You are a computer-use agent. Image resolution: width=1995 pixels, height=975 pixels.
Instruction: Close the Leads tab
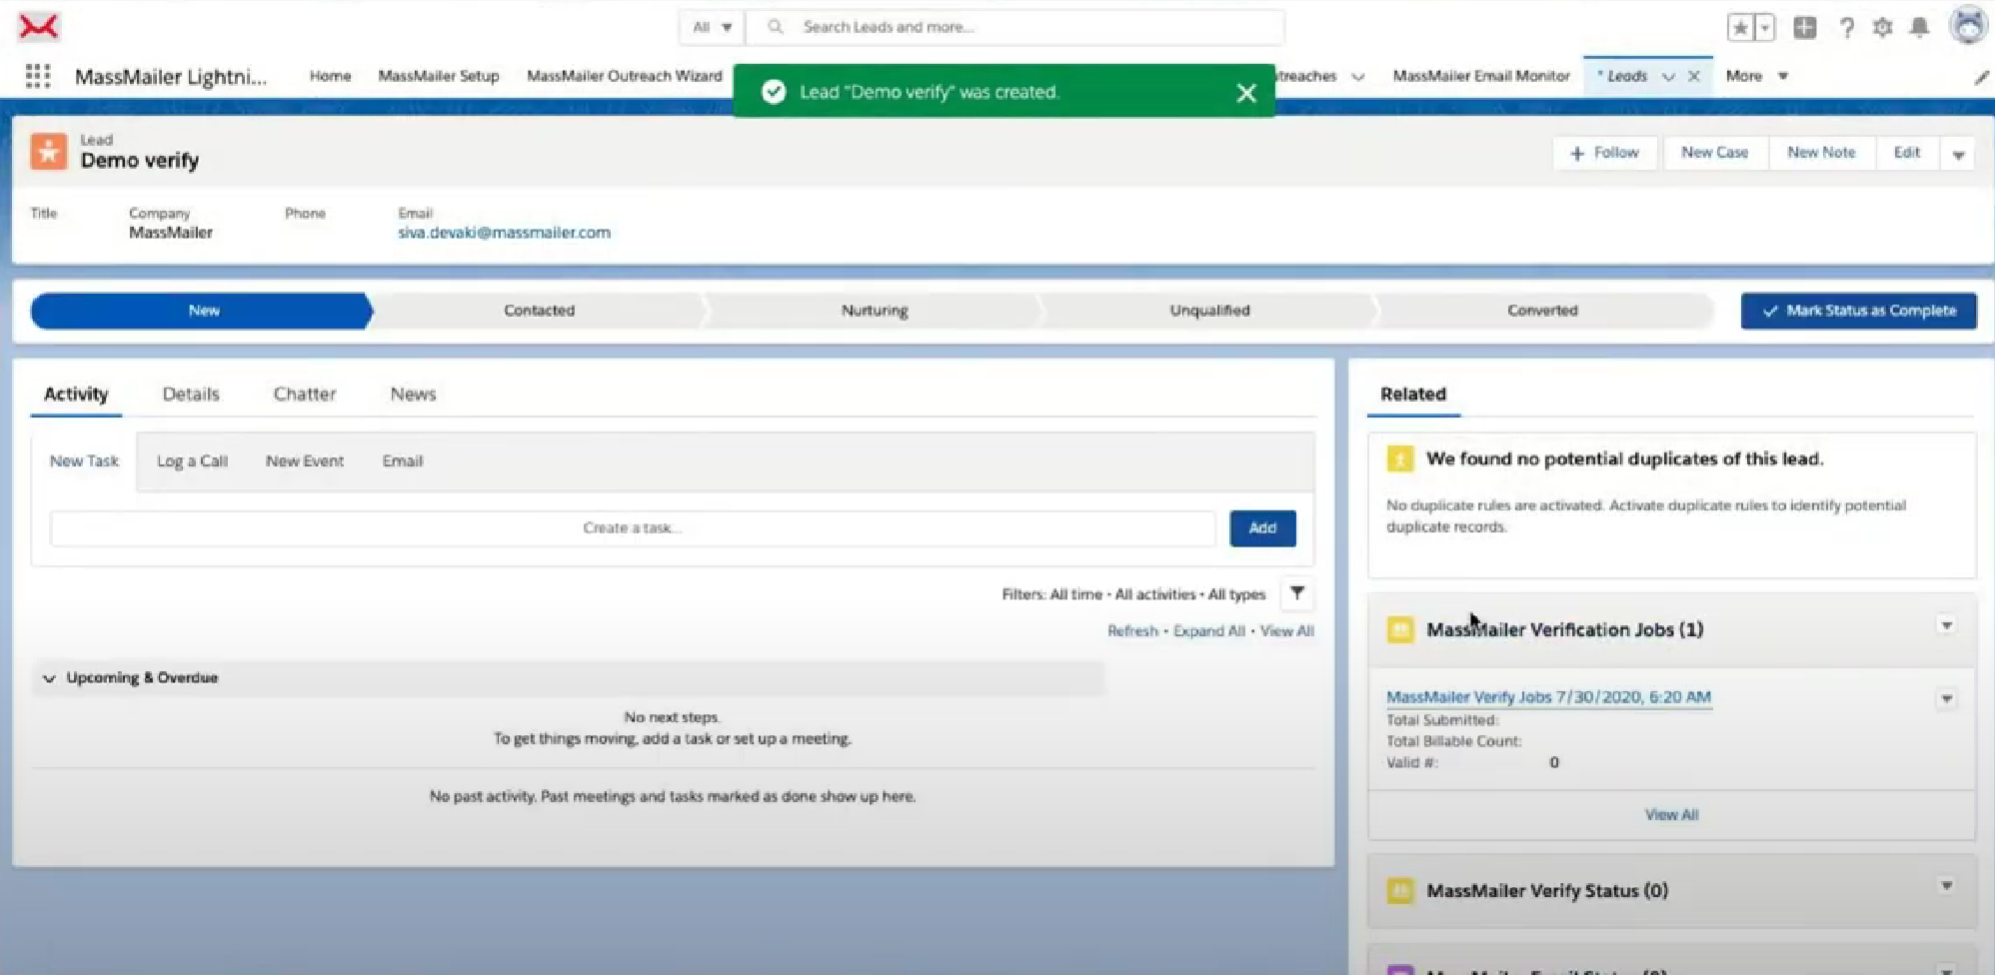click(1694, 76)
